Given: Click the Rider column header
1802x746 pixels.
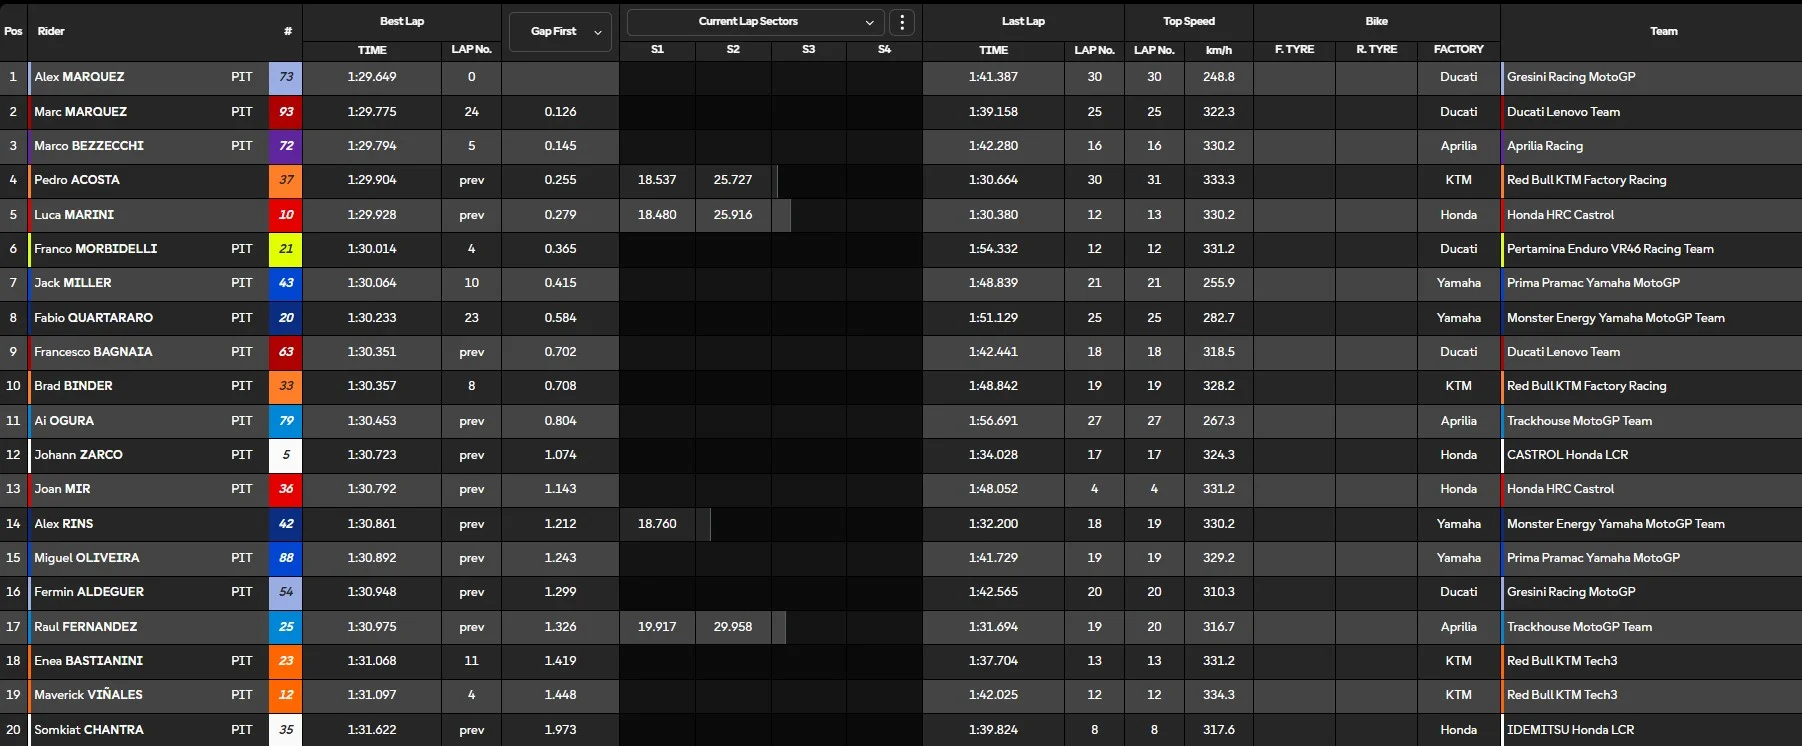Looking at the screenshot, I should pyautogui.click(x=51, y=31).
